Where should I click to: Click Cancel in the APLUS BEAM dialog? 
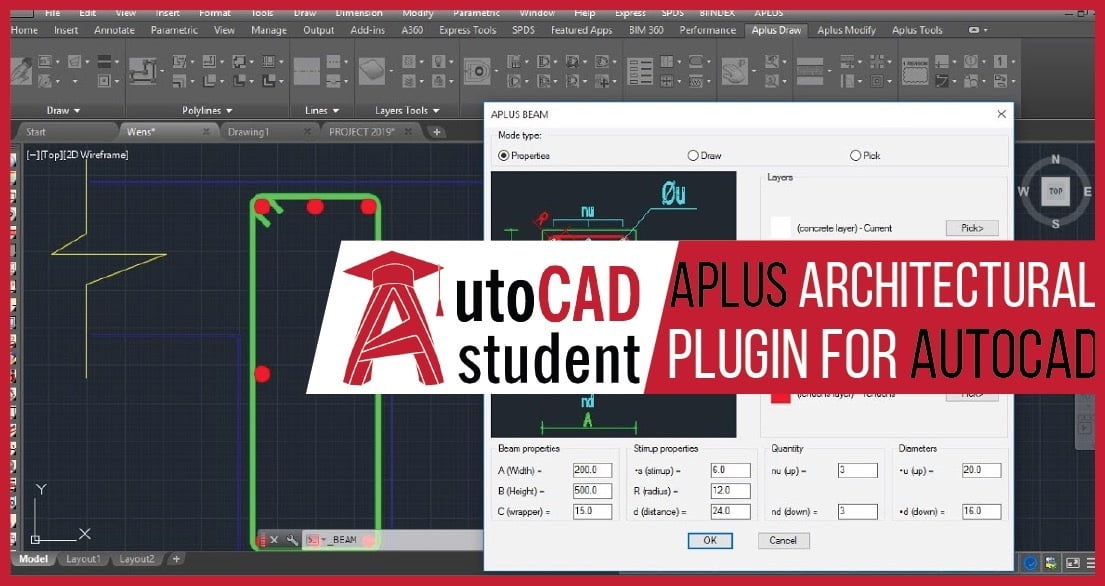coord(784,540)
